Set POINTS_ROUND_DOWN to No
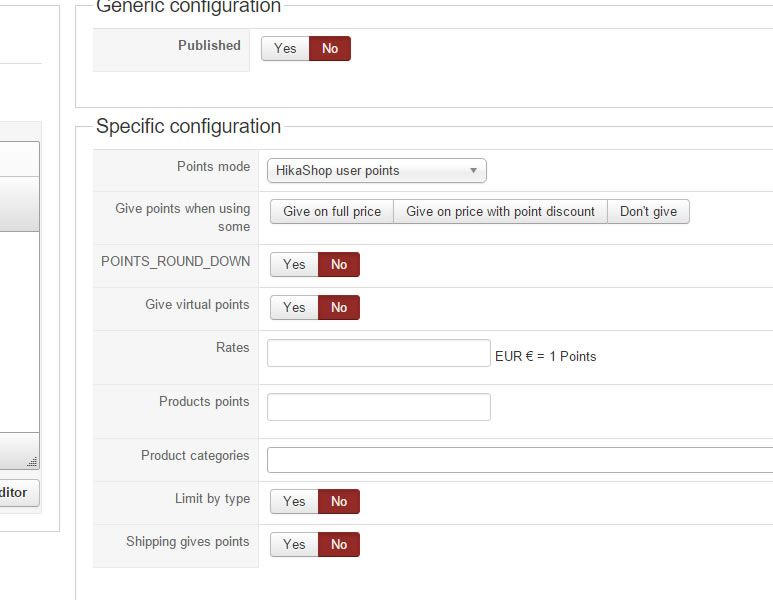773x600 pixels. [x=339, y=265]
